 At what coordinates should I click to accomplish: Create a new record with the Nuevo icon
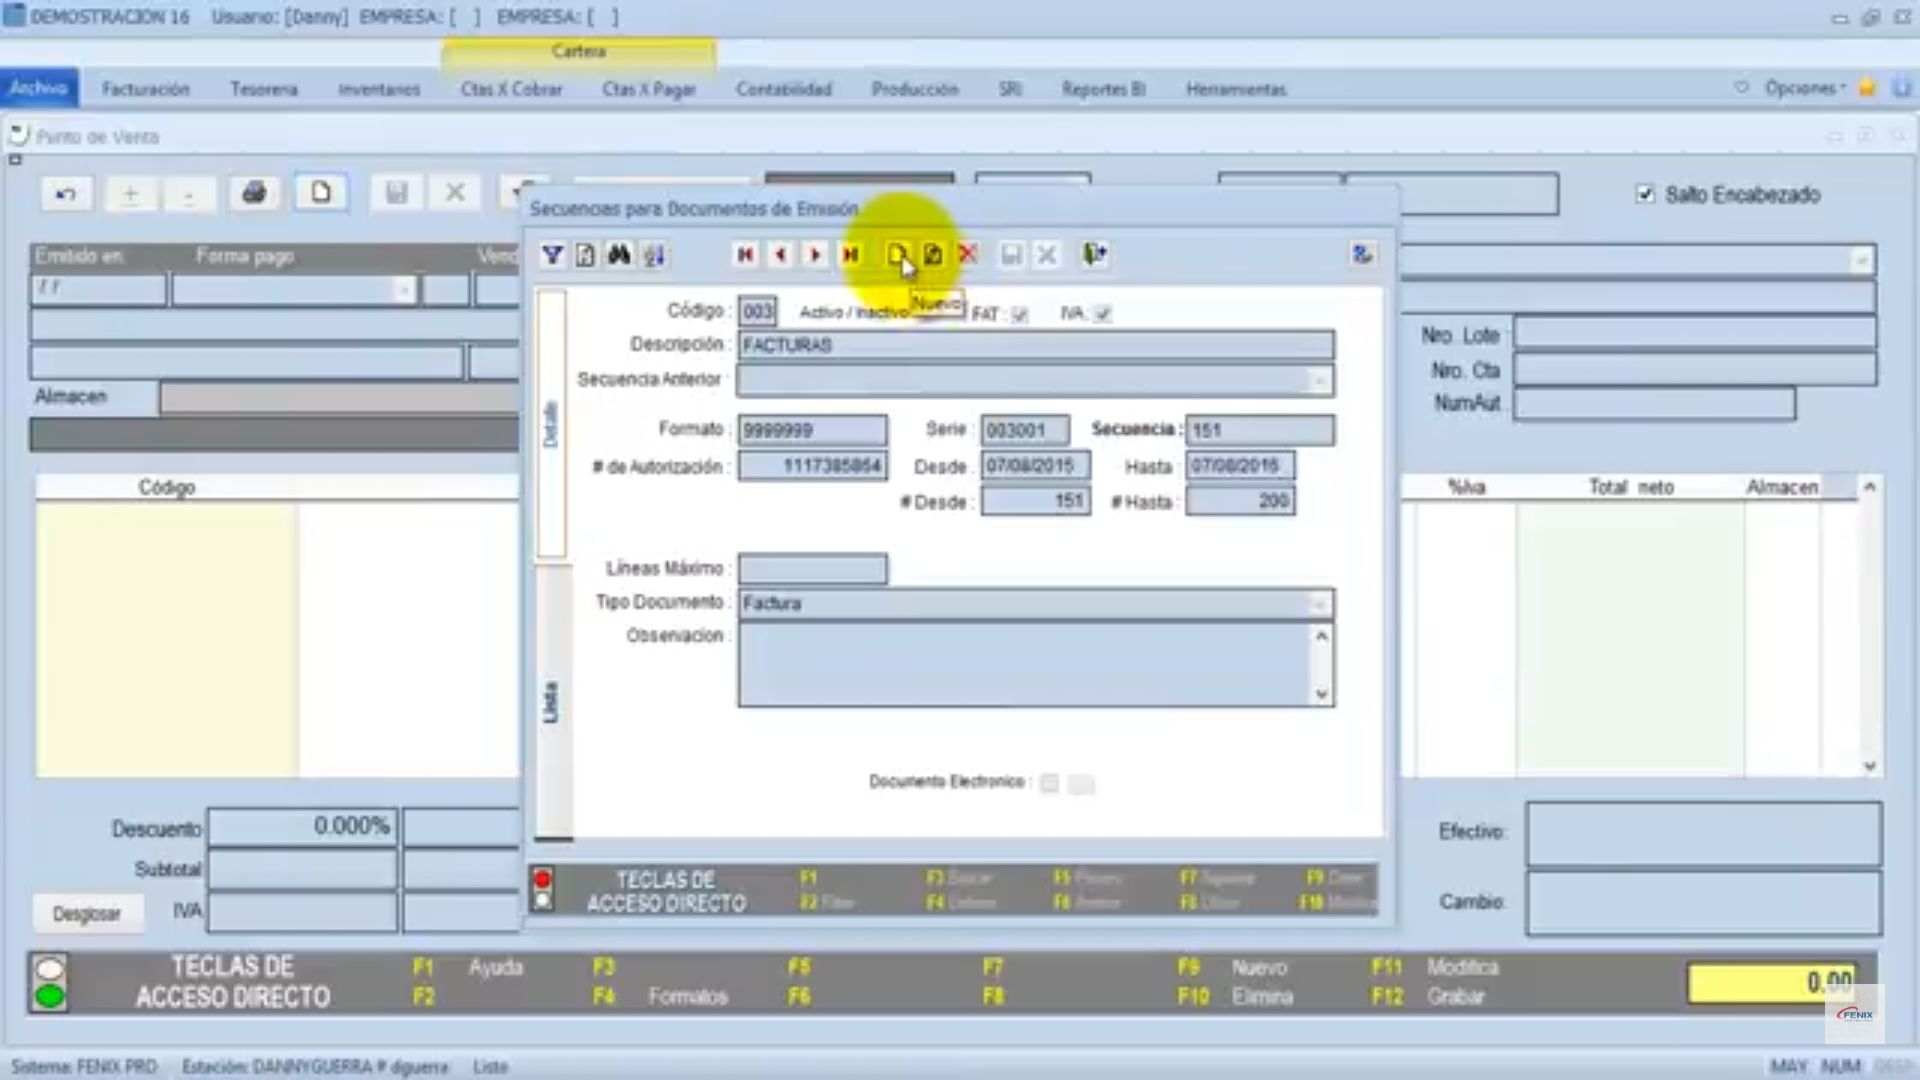pos(898,255)
